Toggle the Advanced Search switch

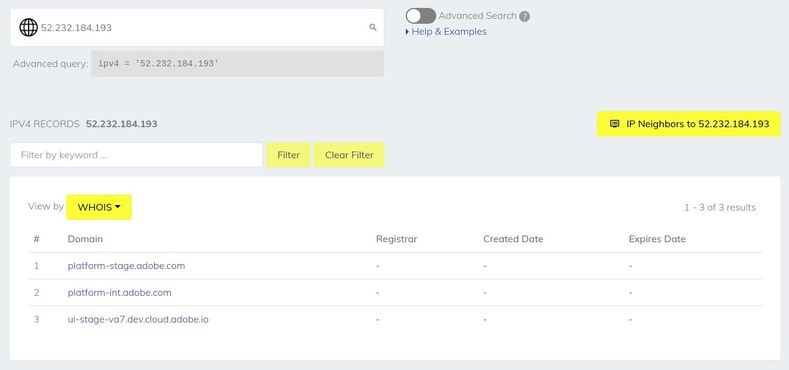(x=421, y=16)
